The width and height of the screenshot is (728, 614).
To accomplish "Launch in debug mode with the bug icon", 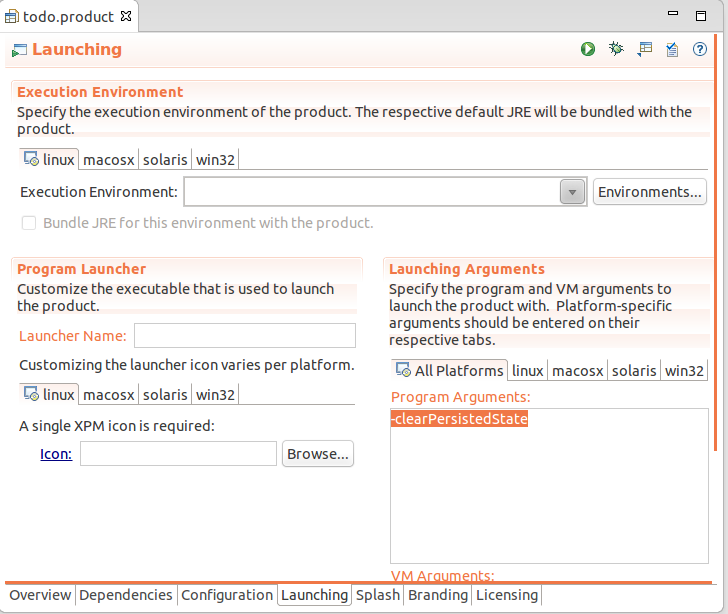I will (x=616, y=49).
